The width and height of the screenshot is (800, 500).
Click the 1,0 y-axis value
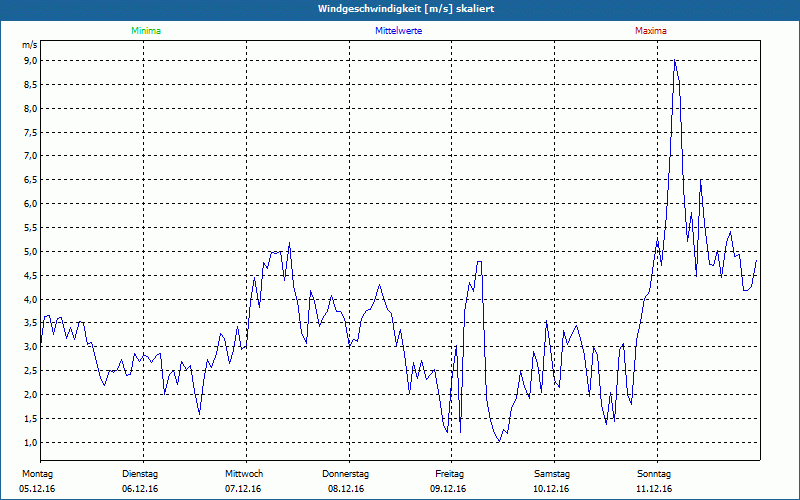pyautogui.click(x=31, y=443)
